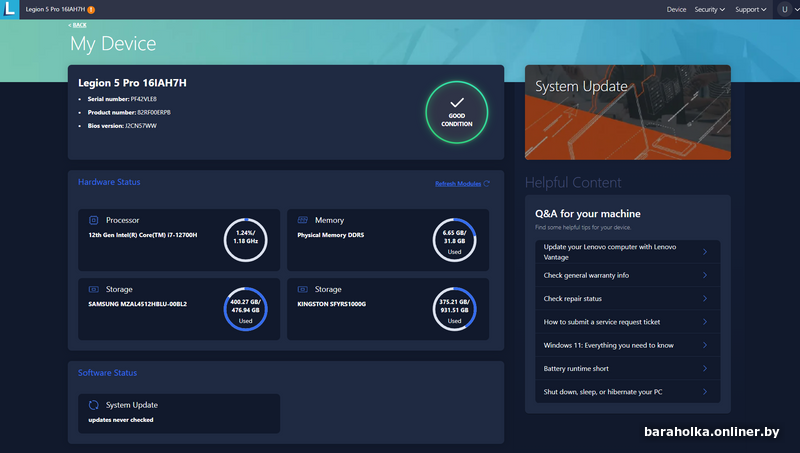Click the Legion 5 Pro 16IAH7H title bar name
The width and height of the screenshot is (800, 453).
click(55, 10)
